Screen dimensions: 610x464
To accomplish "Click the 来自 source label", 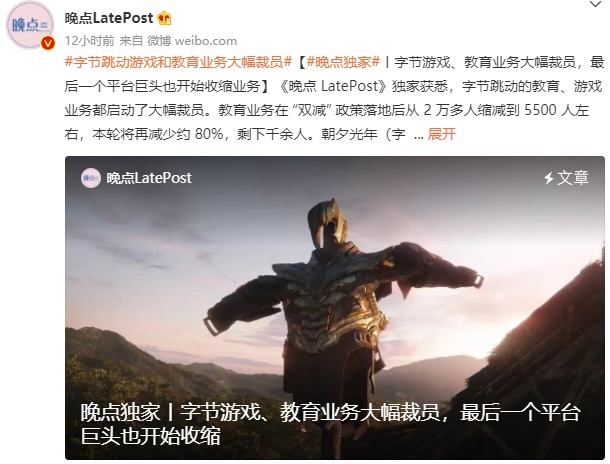I will tap(131, 40).
